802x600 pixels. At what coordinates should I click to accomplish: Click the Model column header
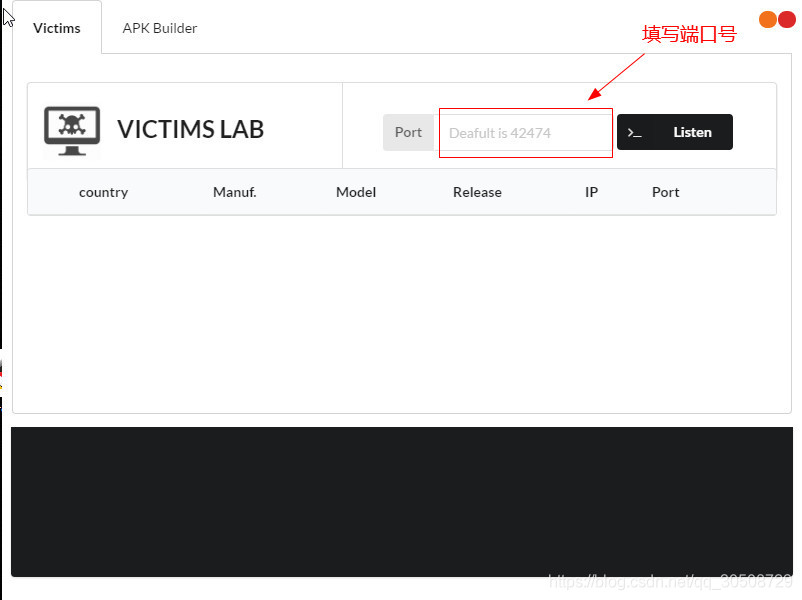tap(356, 192)
